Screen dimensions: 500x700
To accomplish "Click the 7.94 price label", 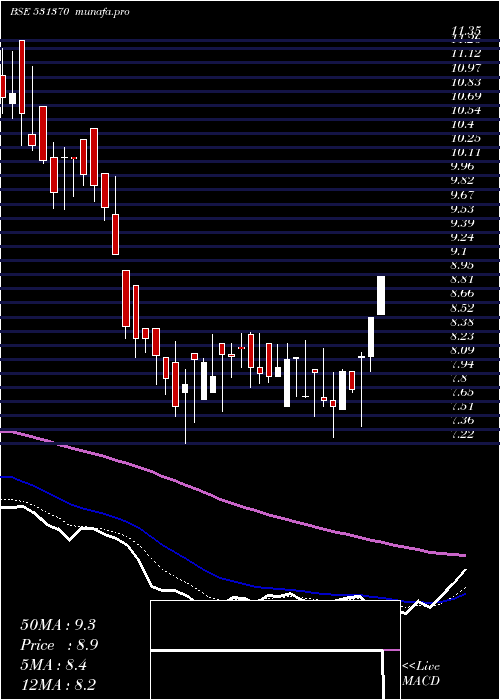I will pos(462,364).
